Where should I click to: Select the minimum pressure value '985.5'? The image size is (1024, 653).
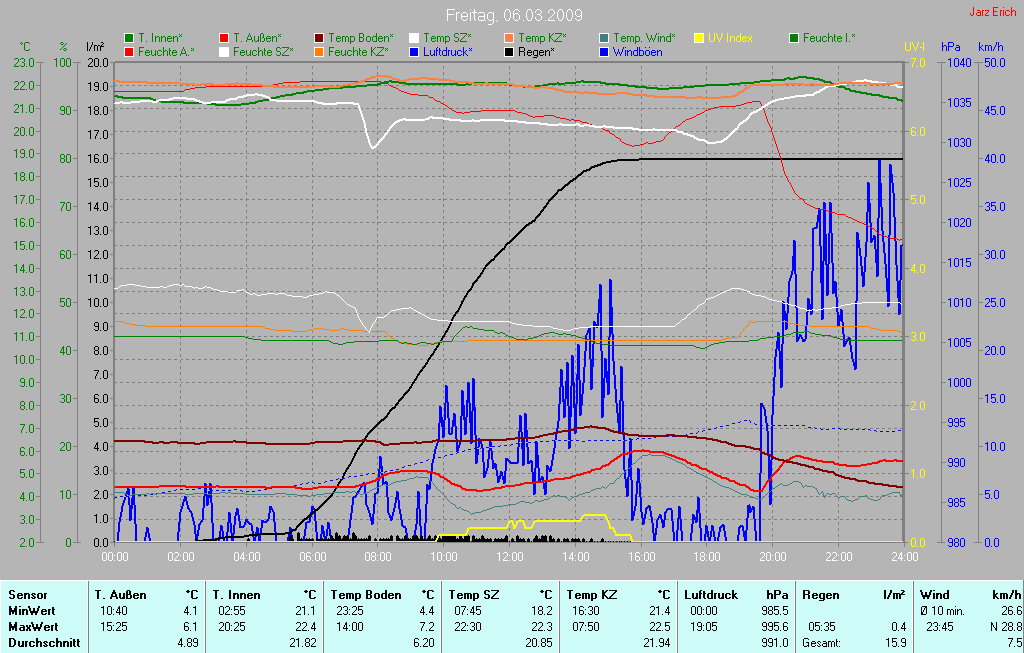(x=775, y=611)
